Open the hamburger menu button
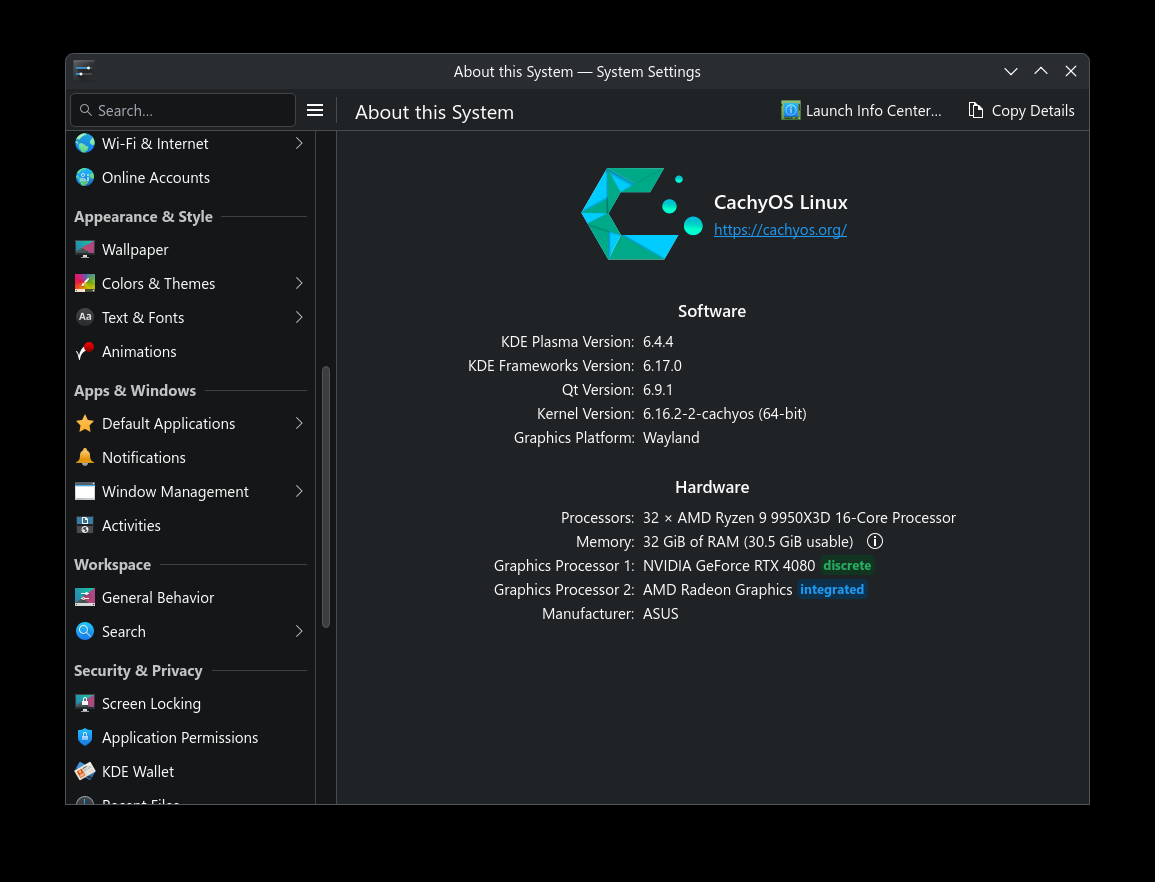 315,111
